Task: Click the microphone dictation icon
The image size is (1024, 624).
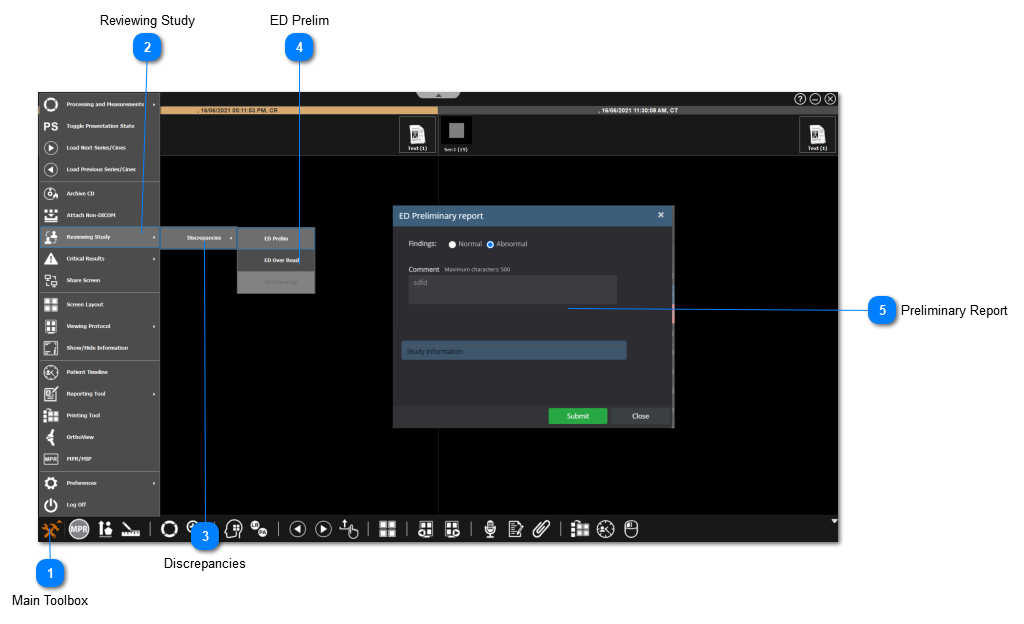Action: point(490,529)
